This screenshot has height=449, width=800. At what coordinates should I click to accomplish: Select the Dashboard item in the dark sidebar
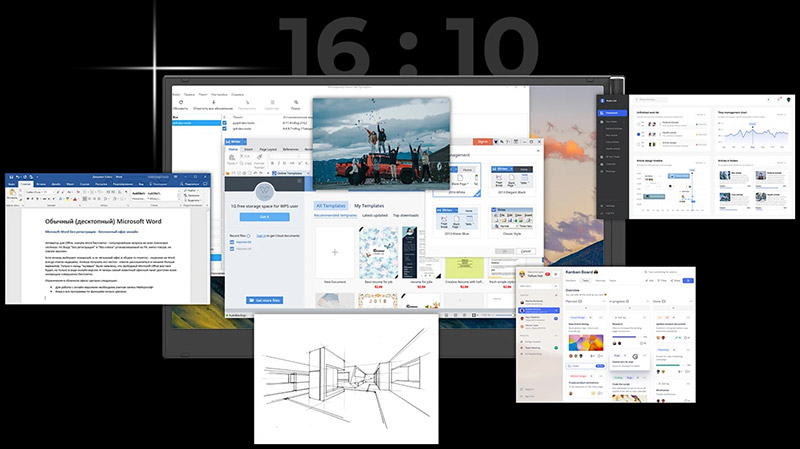tap(612, 113)
